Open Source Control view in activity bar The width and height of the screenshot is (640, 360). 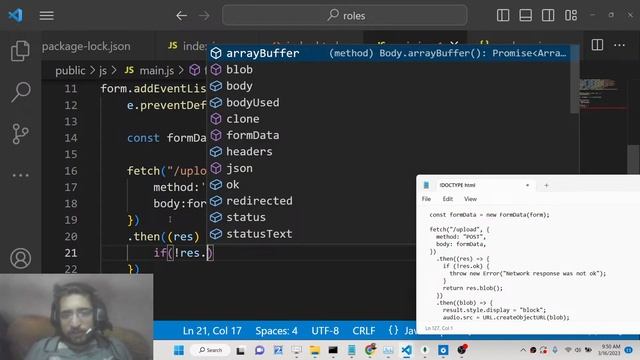20,133
